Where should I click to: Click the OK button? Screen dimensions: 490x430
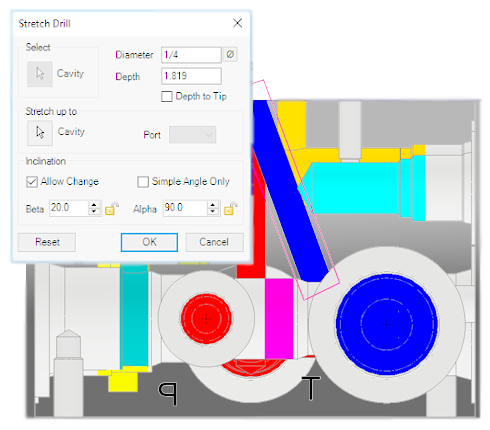coord(149,242)
